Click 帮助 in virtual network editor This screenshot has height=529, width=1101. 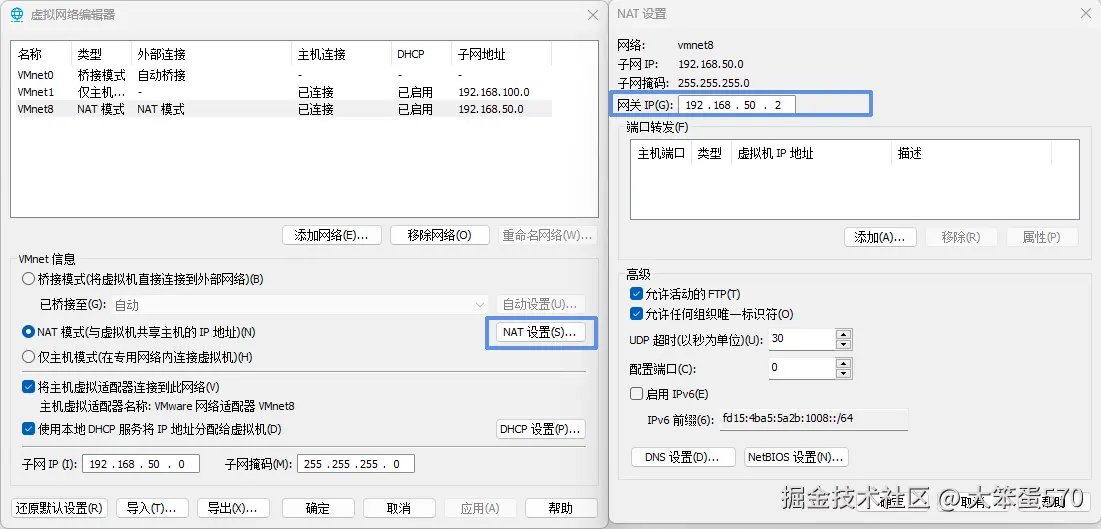pyautogui.click(x=561, y=508)
